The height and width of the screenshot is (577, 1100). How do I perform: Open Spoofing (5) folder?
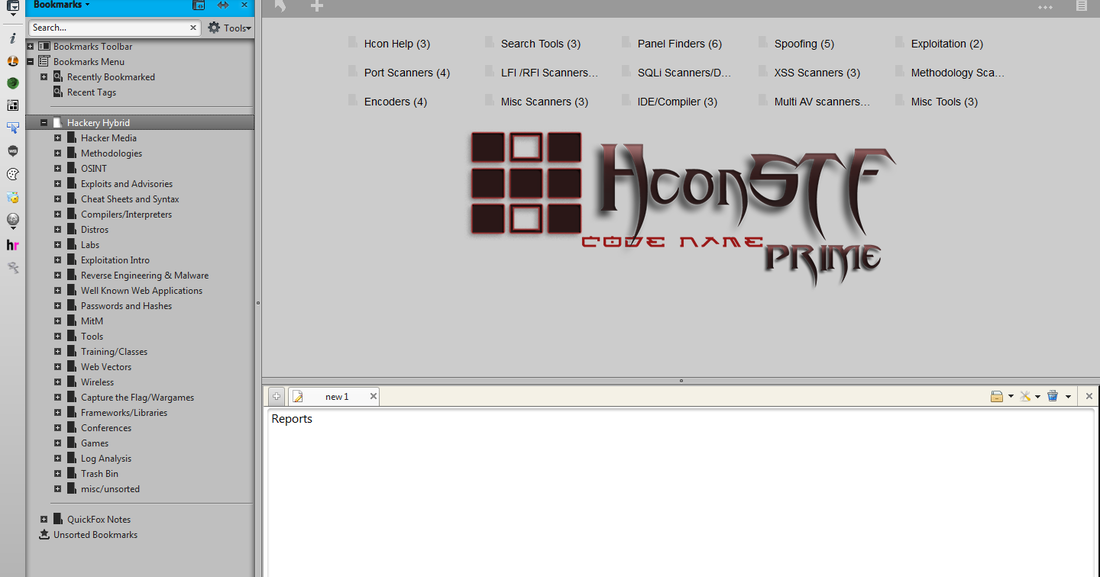797,44
